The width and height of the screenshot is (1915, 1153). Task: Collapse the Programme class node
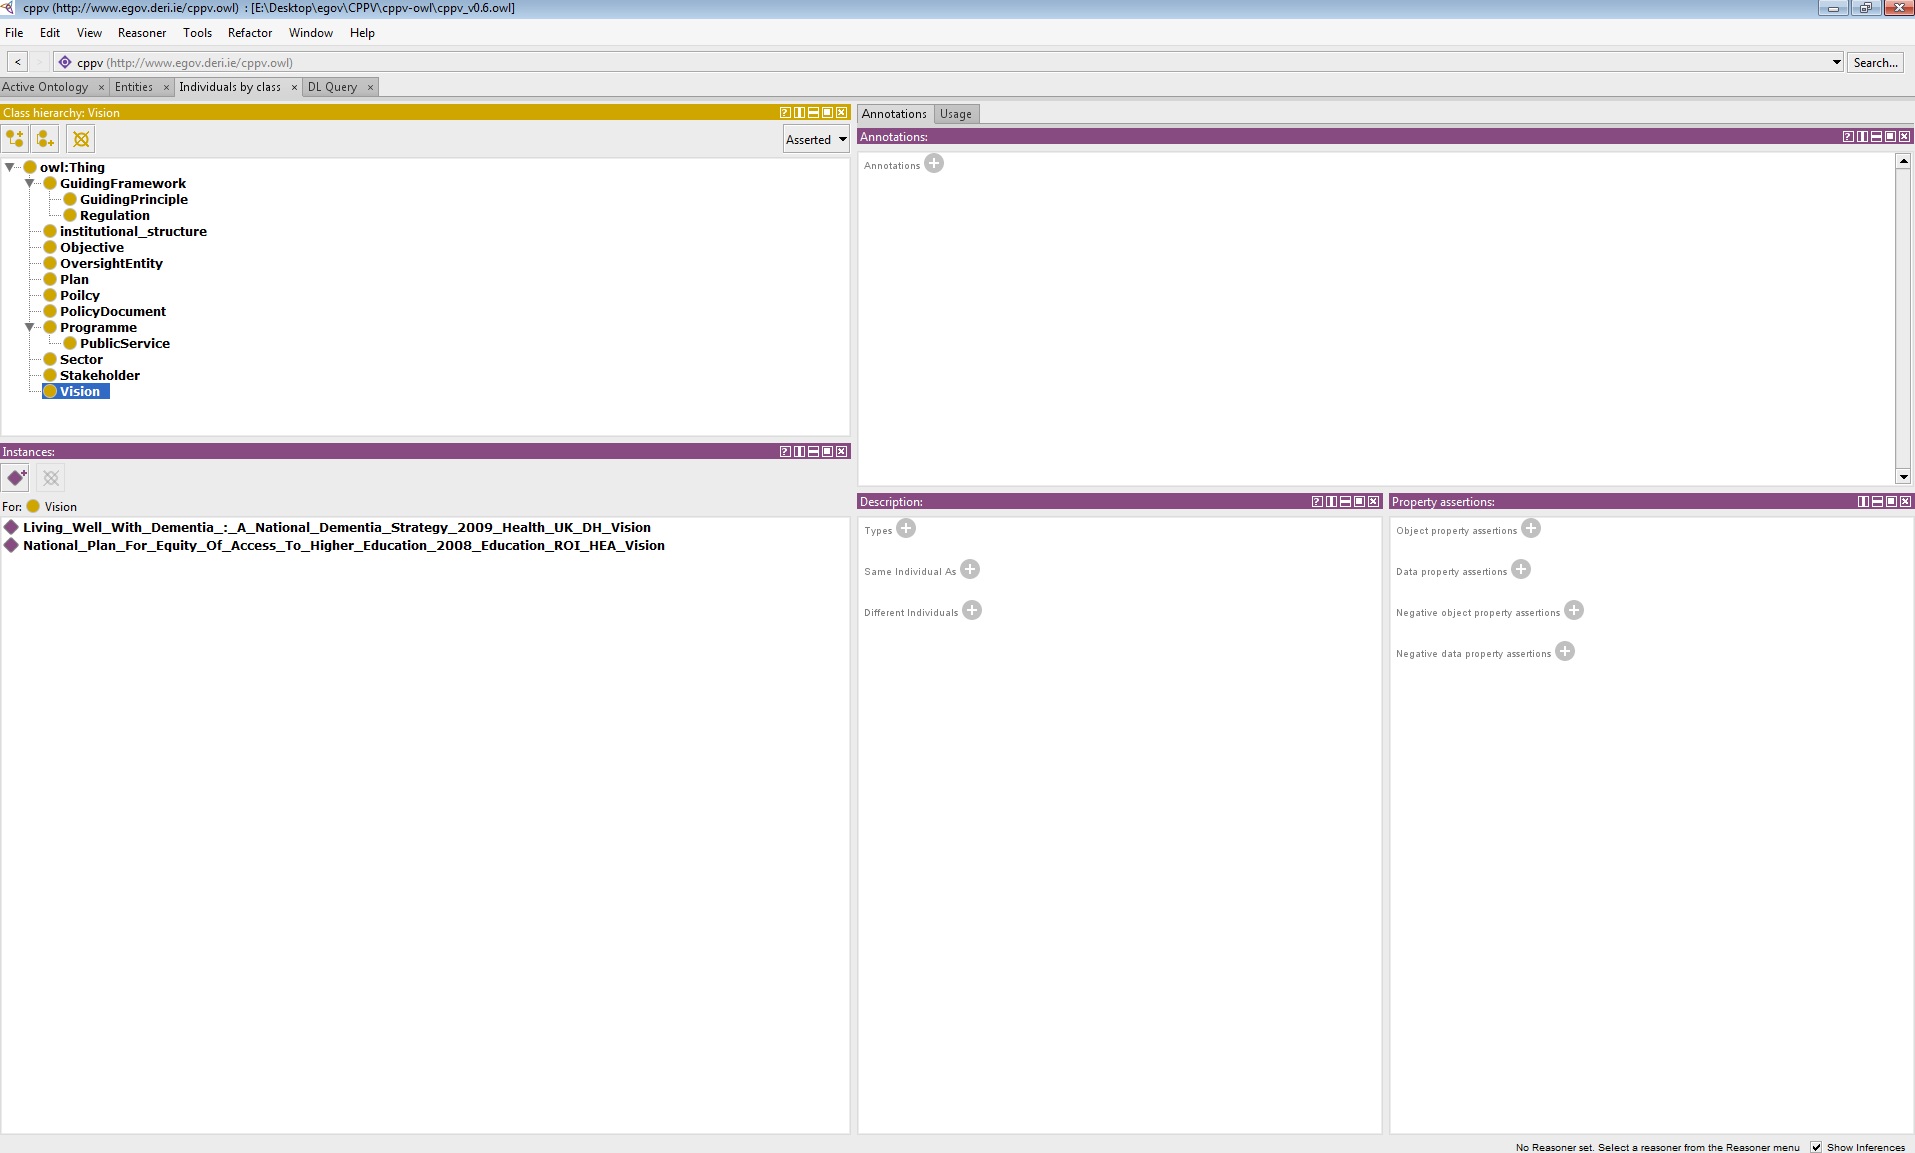pyautogui.click(x=30, y=327)
